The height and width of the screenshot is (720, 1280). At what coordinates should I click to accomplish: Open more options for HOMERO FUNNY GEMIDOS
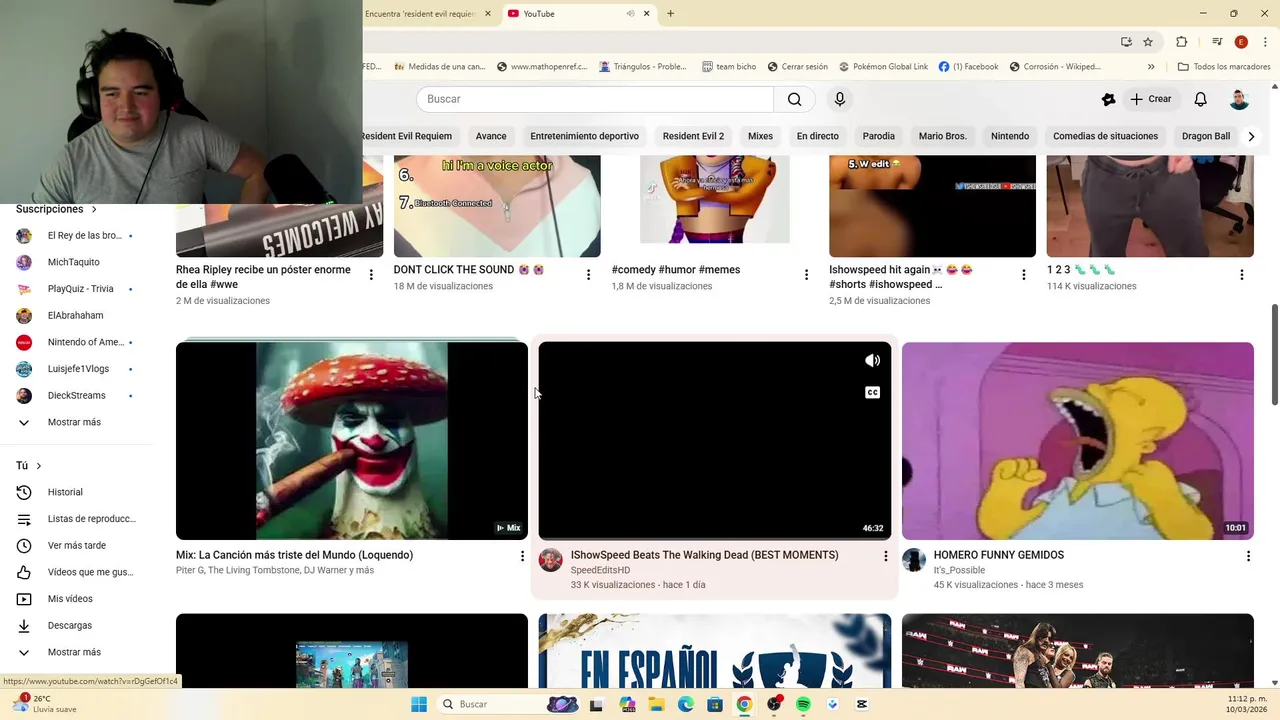(1248, 556)
